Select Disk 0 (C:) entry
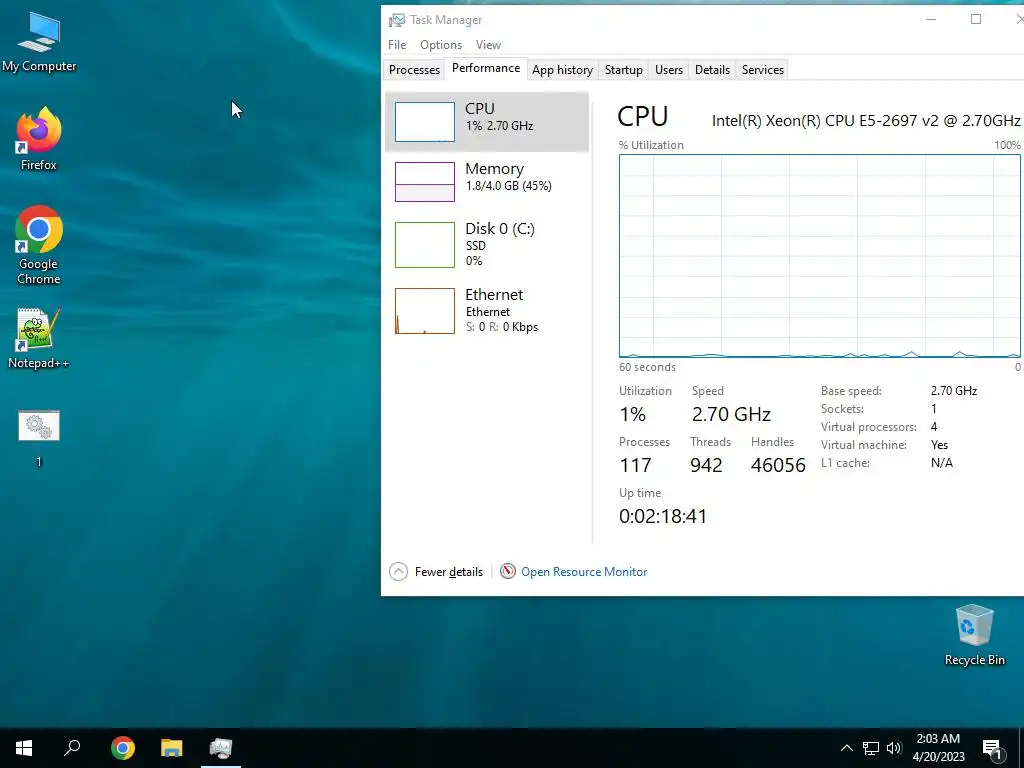1024x768 pixels. pyautogui.click(x=487, y=244)
